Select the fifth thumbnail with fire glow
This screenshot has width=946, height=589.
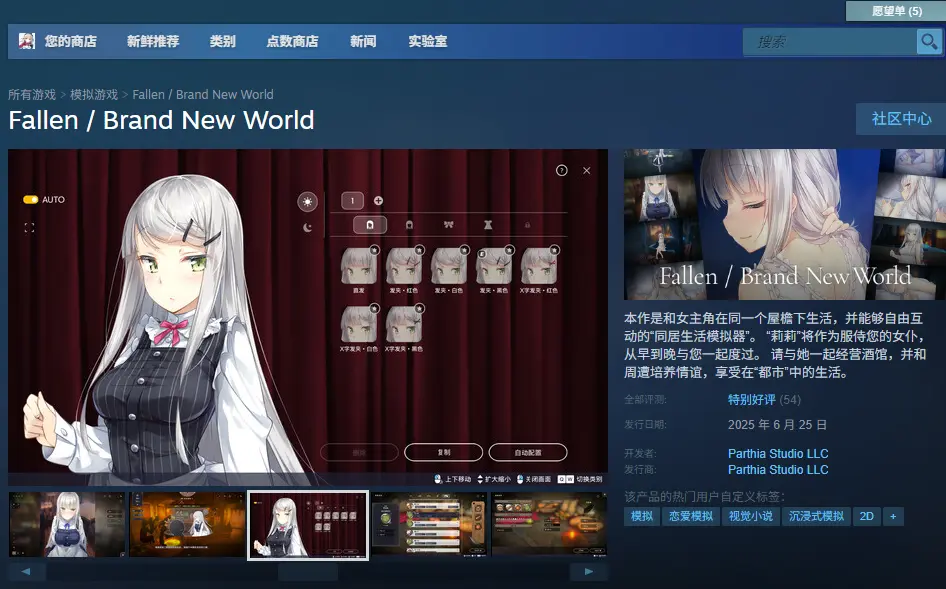(549, 524)
